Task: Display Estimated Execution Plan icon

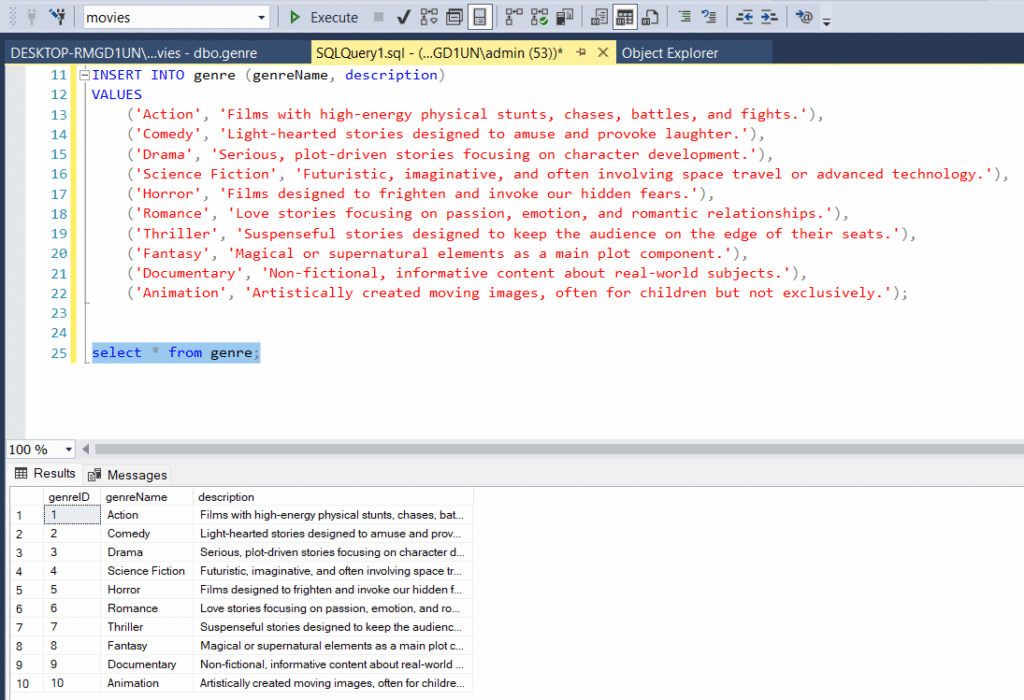Action: pyautogui.click(x=429, y=17)
